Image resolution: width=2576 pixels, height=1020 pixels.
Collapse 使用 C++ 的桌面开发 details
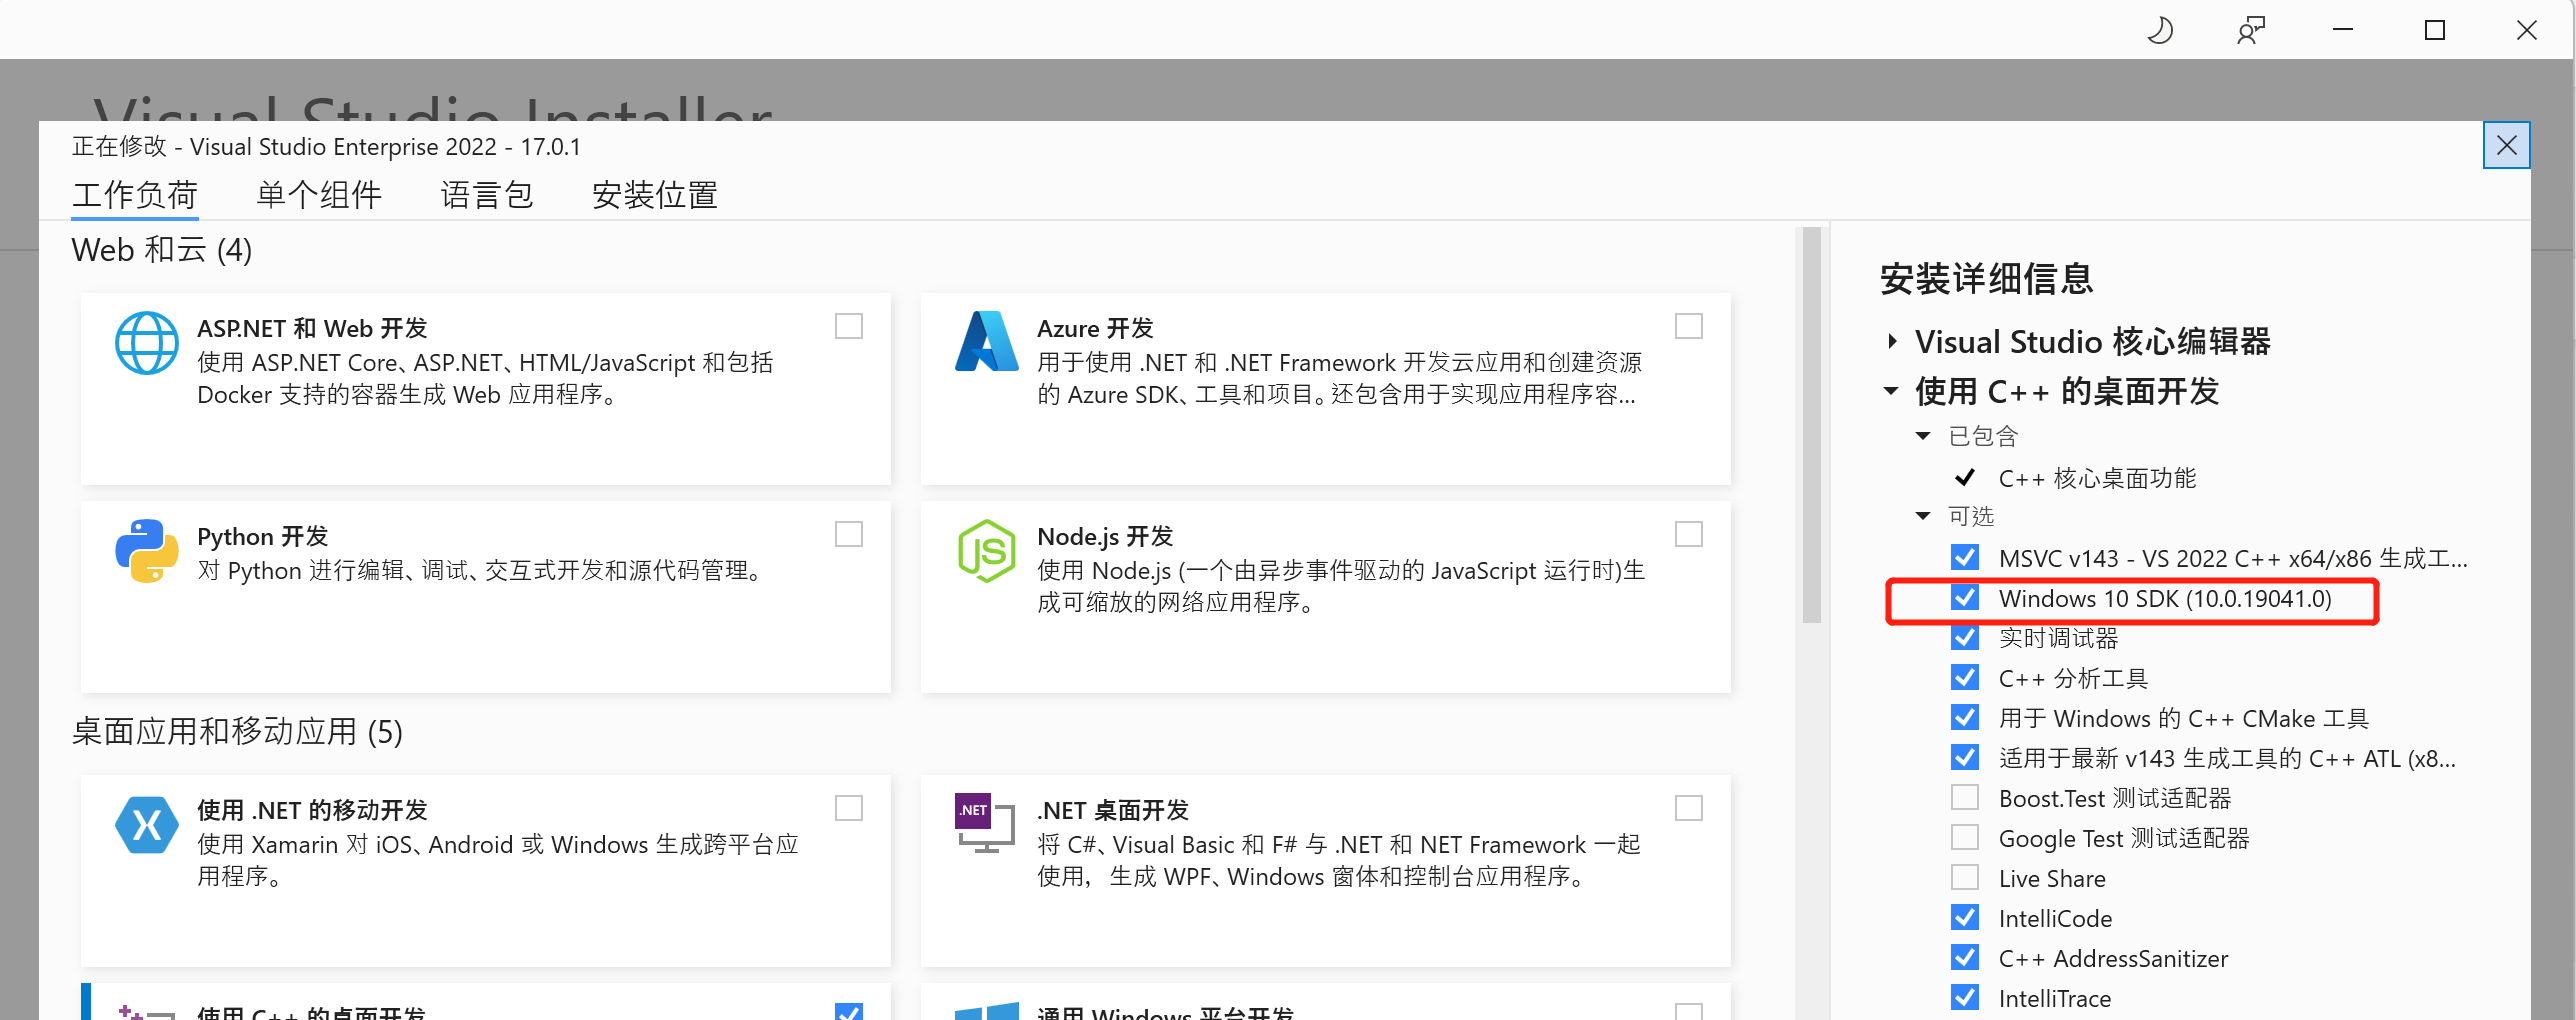(1891, 391)
